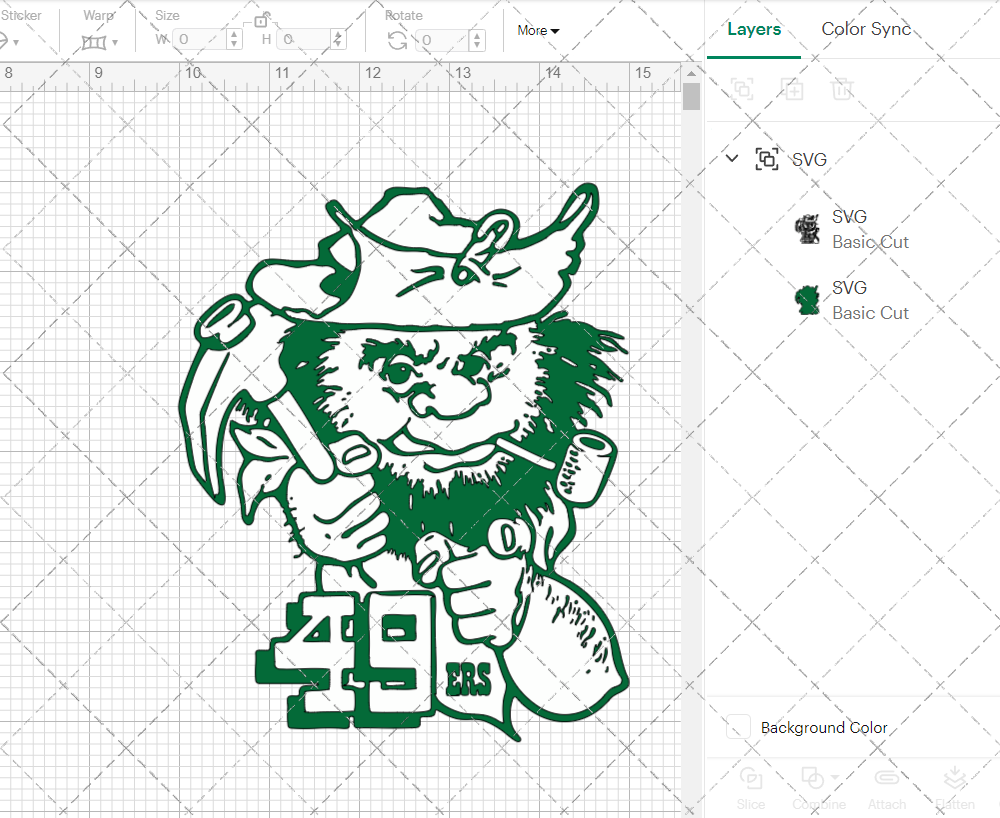Collapse the SVG layer group

[731, 158]
